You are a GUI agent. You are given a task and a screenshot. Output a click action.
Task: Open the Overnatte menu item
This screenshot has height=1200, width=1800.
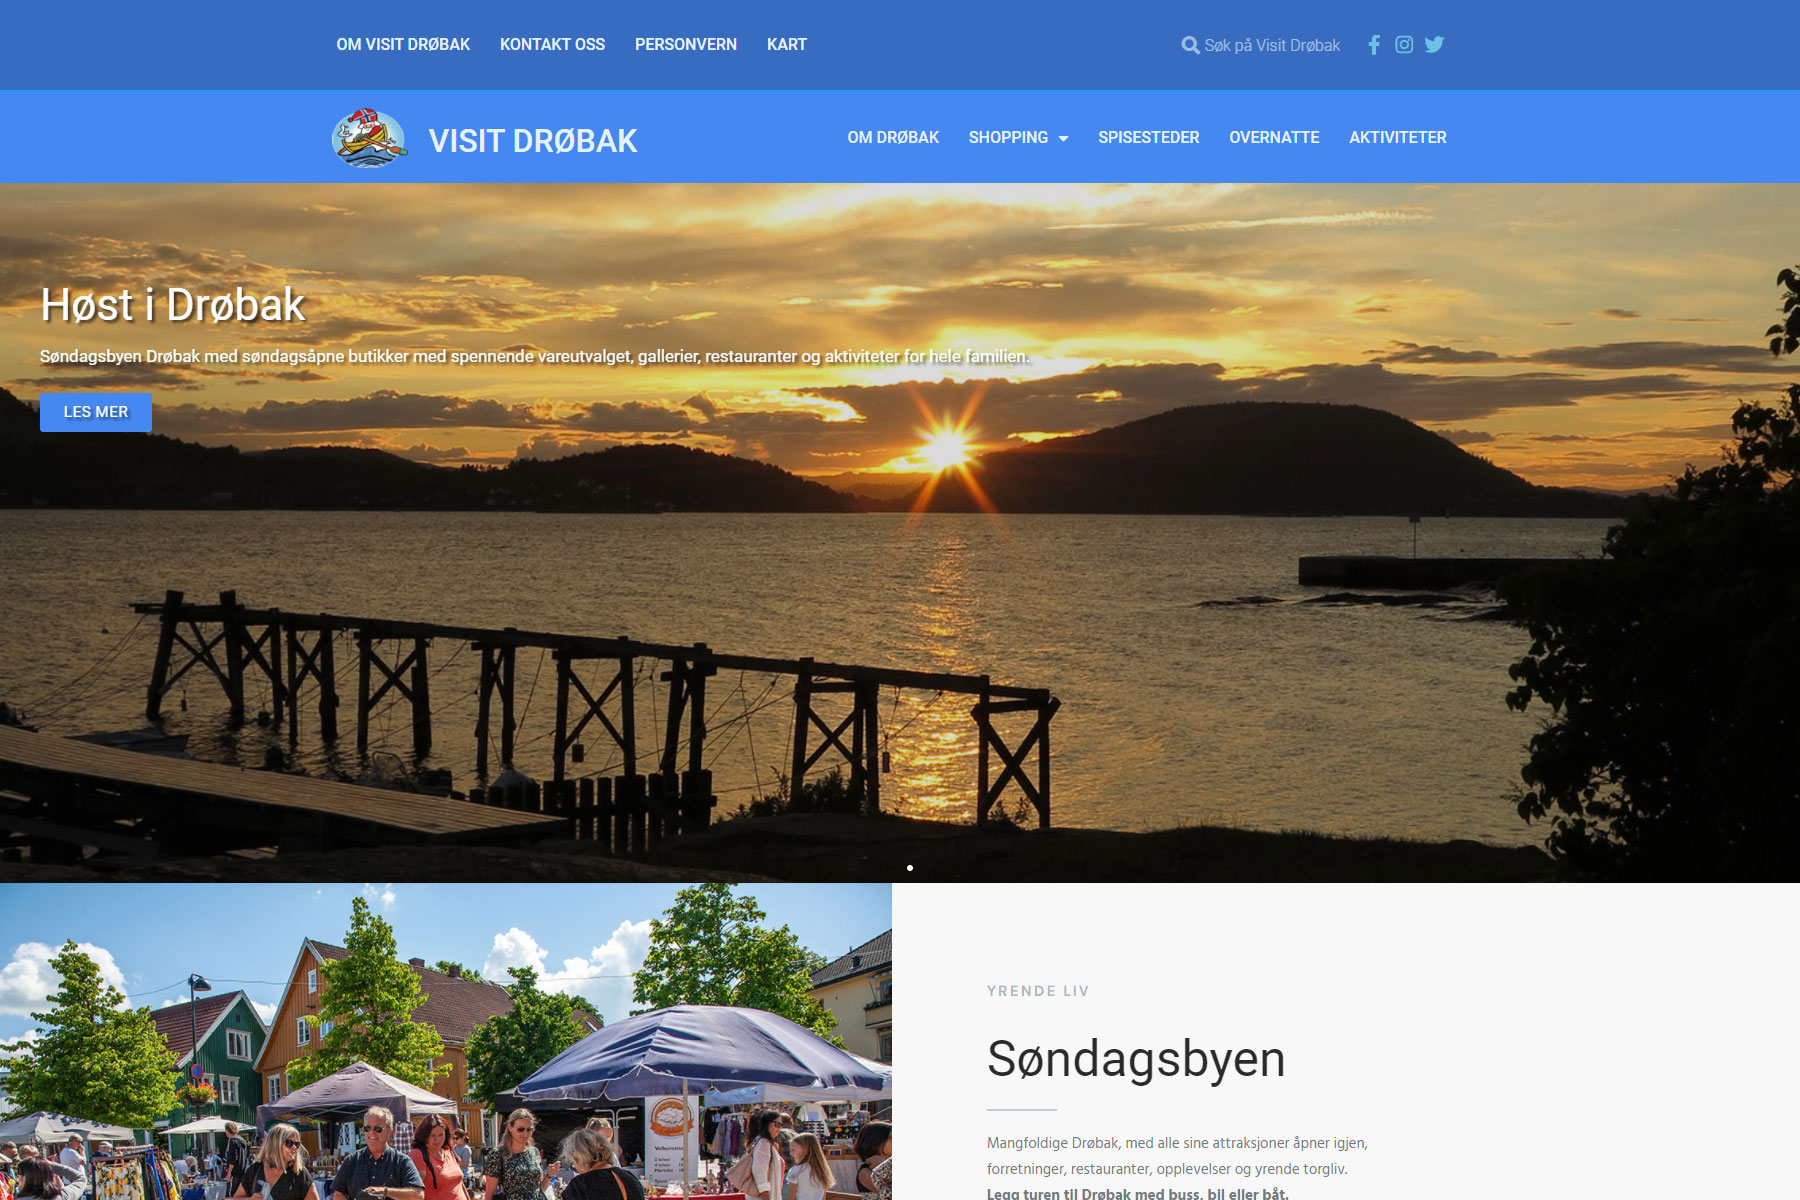click(x=1274, y=138)
